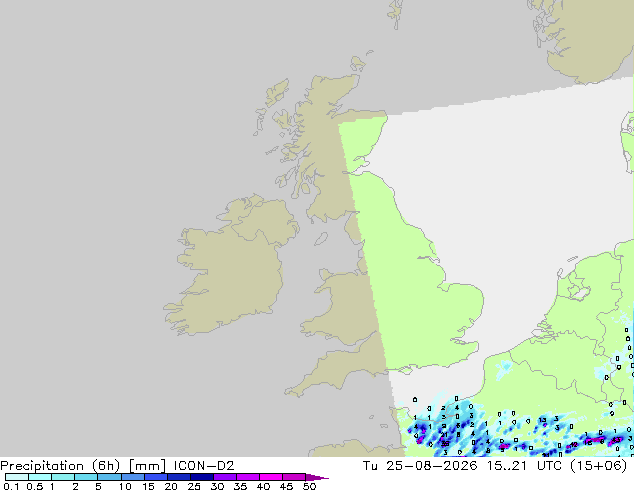634x490 pixels.
Task: Click the 30–35 mm legend color swatch
Action: (x=224, y=477)
